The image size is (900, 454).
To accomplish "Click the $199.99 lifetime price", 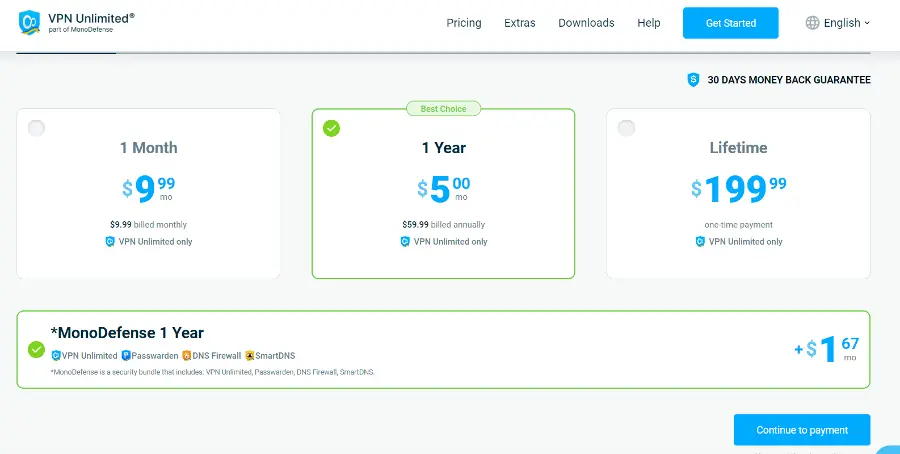I will [x=738, y=189].
